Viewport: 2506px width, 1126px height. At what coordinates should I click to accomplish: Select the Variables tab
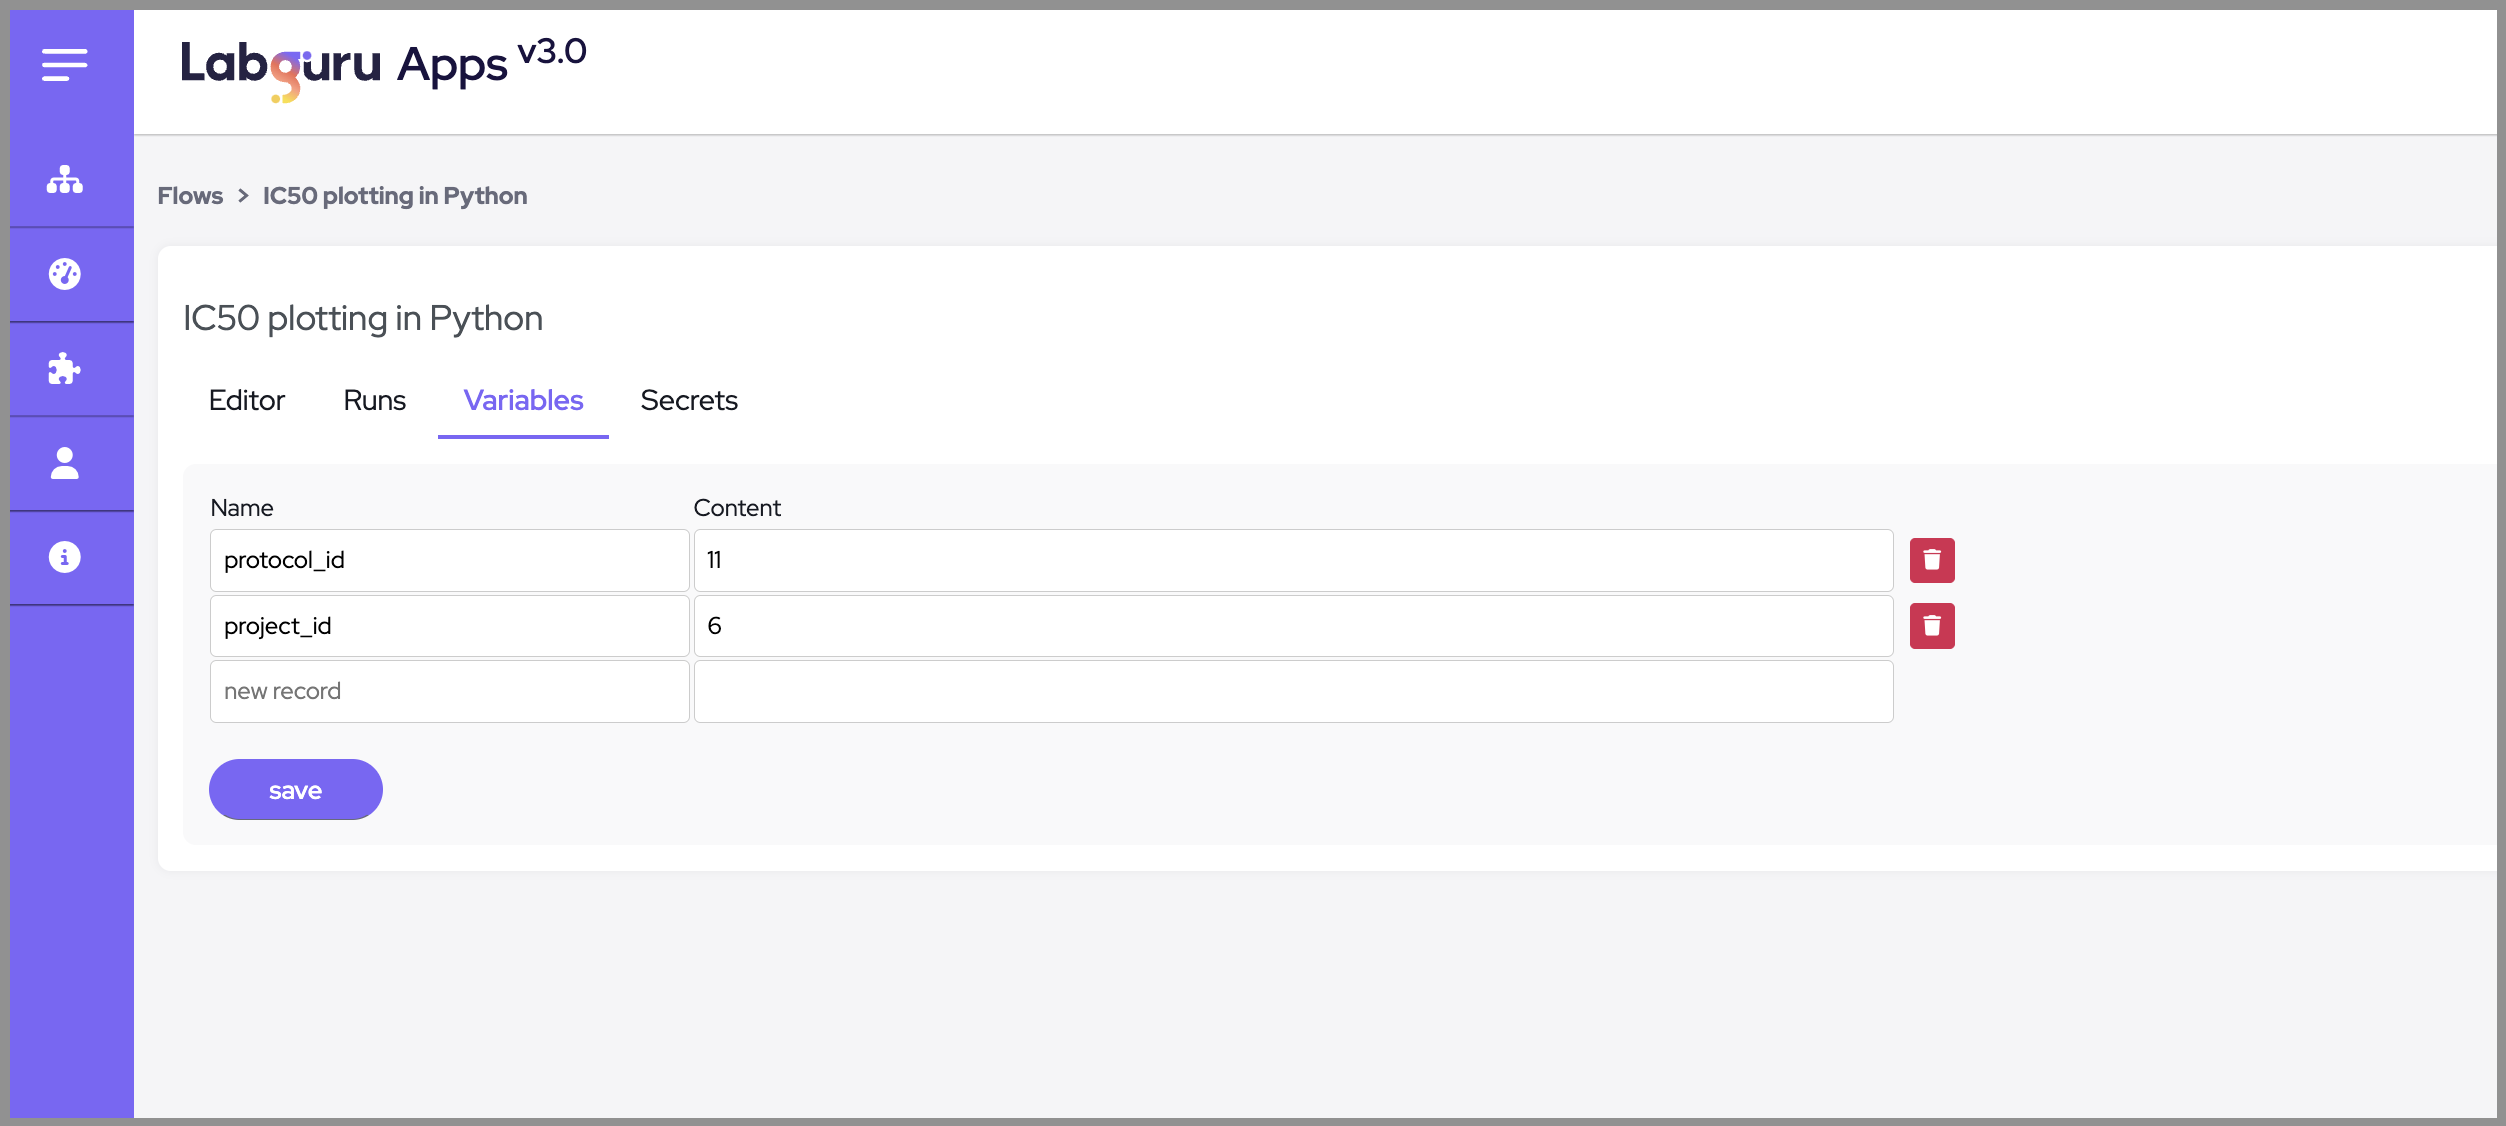(523, 401)
